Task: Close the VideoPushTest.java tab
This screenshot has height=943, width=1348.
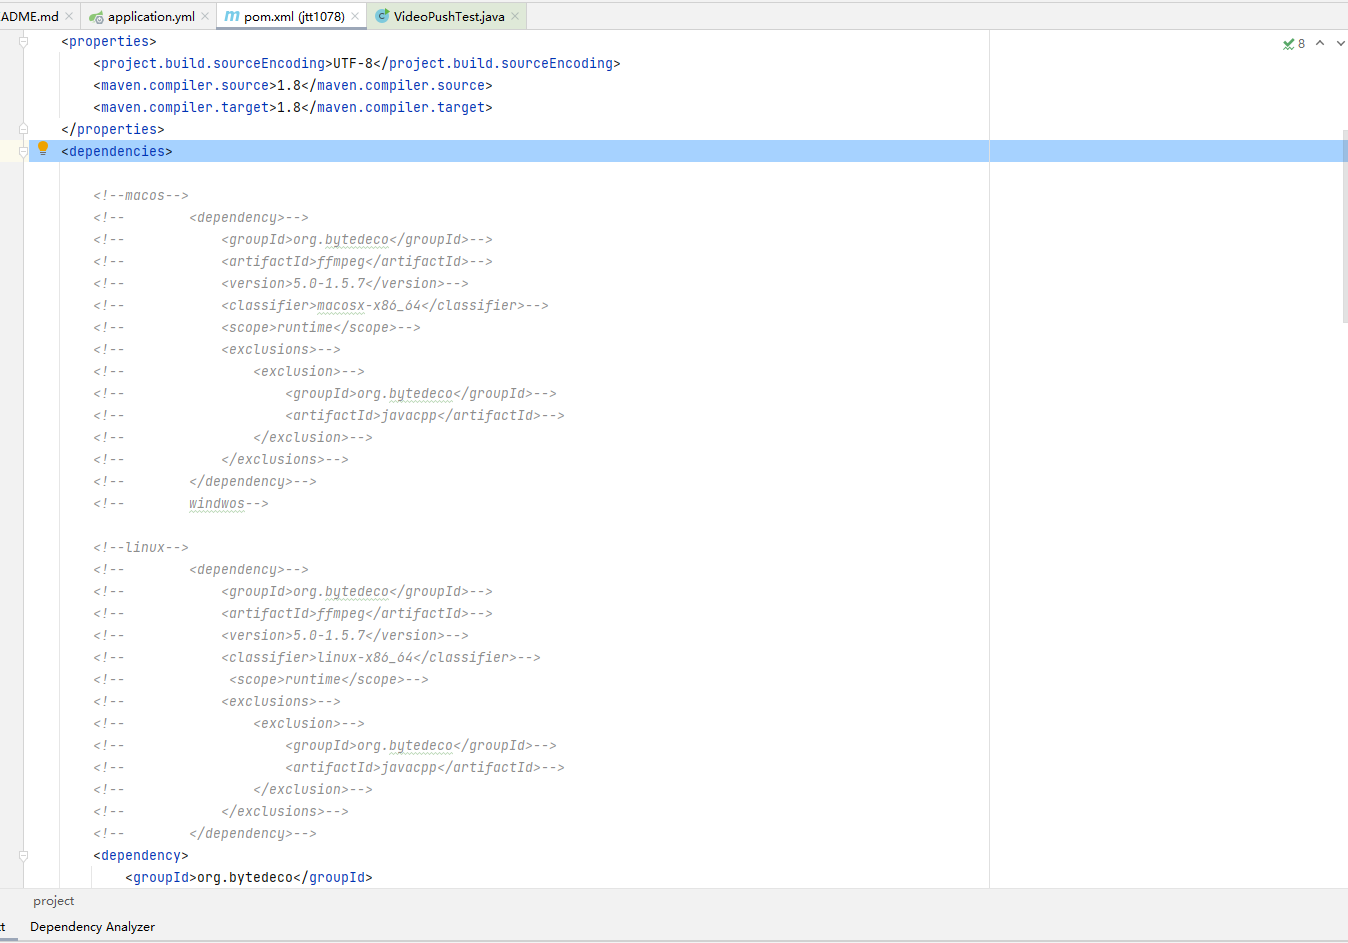Action: [515, 16]
